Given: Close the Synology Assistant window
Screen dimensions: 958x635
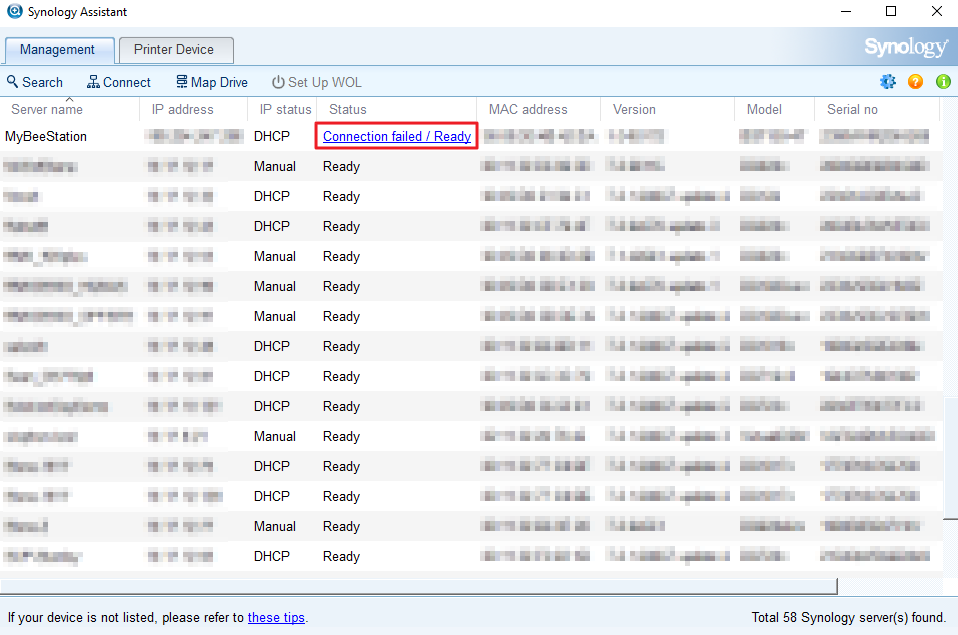Looking at the screenshot, I should tap(937, 12).
